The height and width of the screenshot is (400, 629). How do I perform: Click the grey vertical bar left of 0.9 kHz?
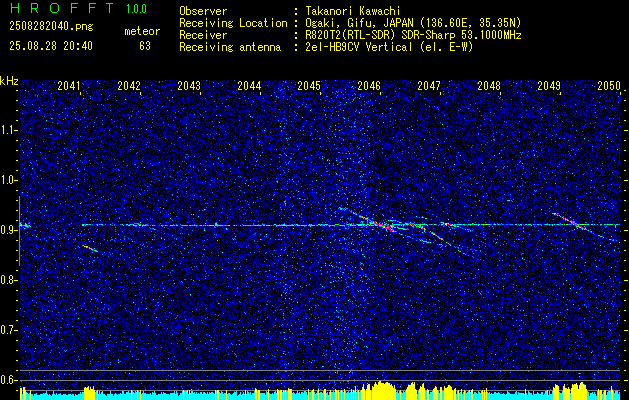[x=19, y=231]
